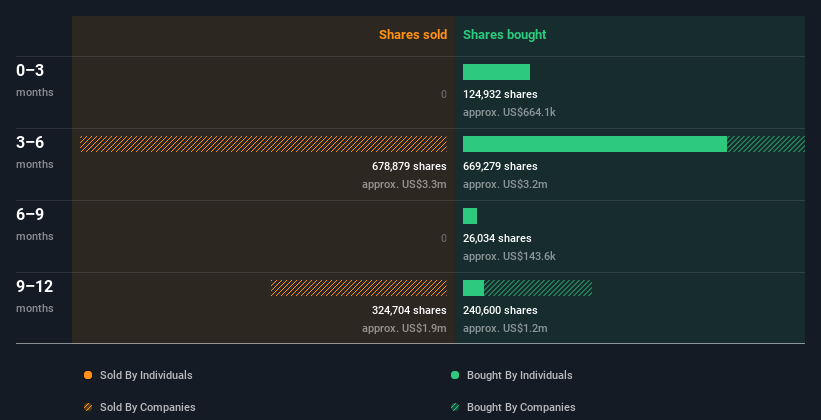Click the 9–12 months hatched green companies bar

tap(538, 288)
